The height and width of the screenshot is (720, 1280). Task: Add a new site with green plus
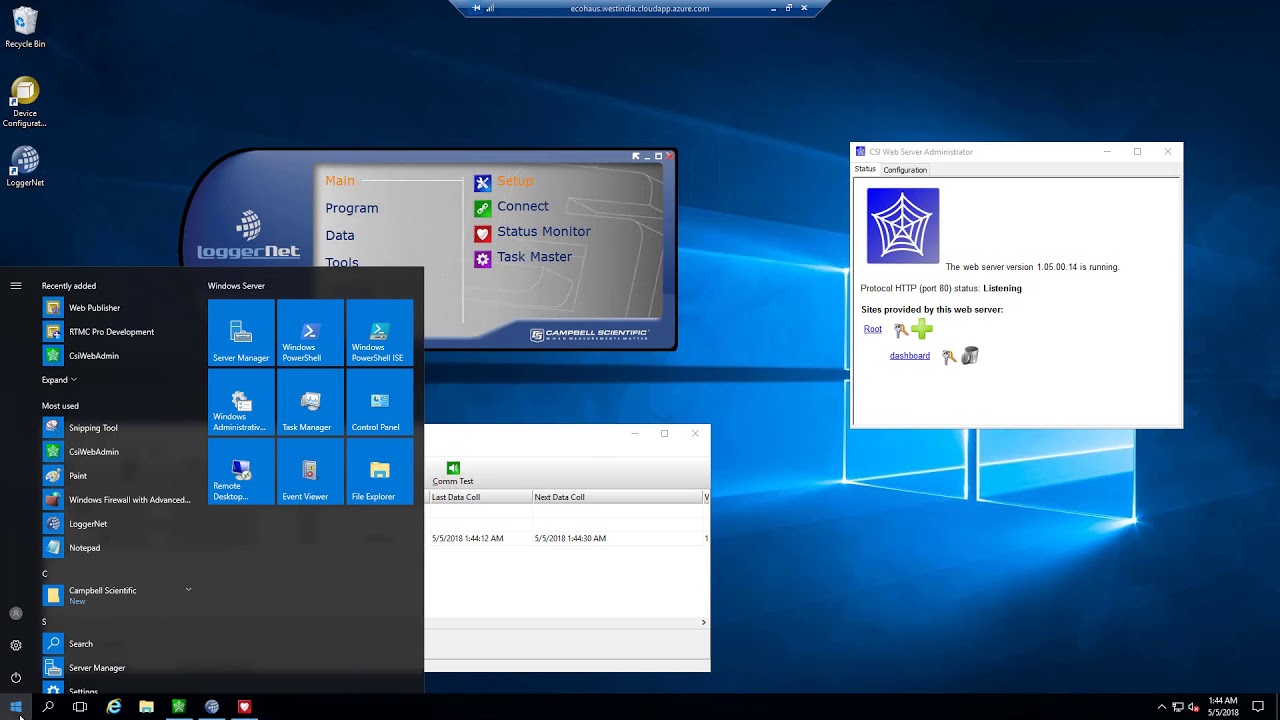click(x=922, y=329)
